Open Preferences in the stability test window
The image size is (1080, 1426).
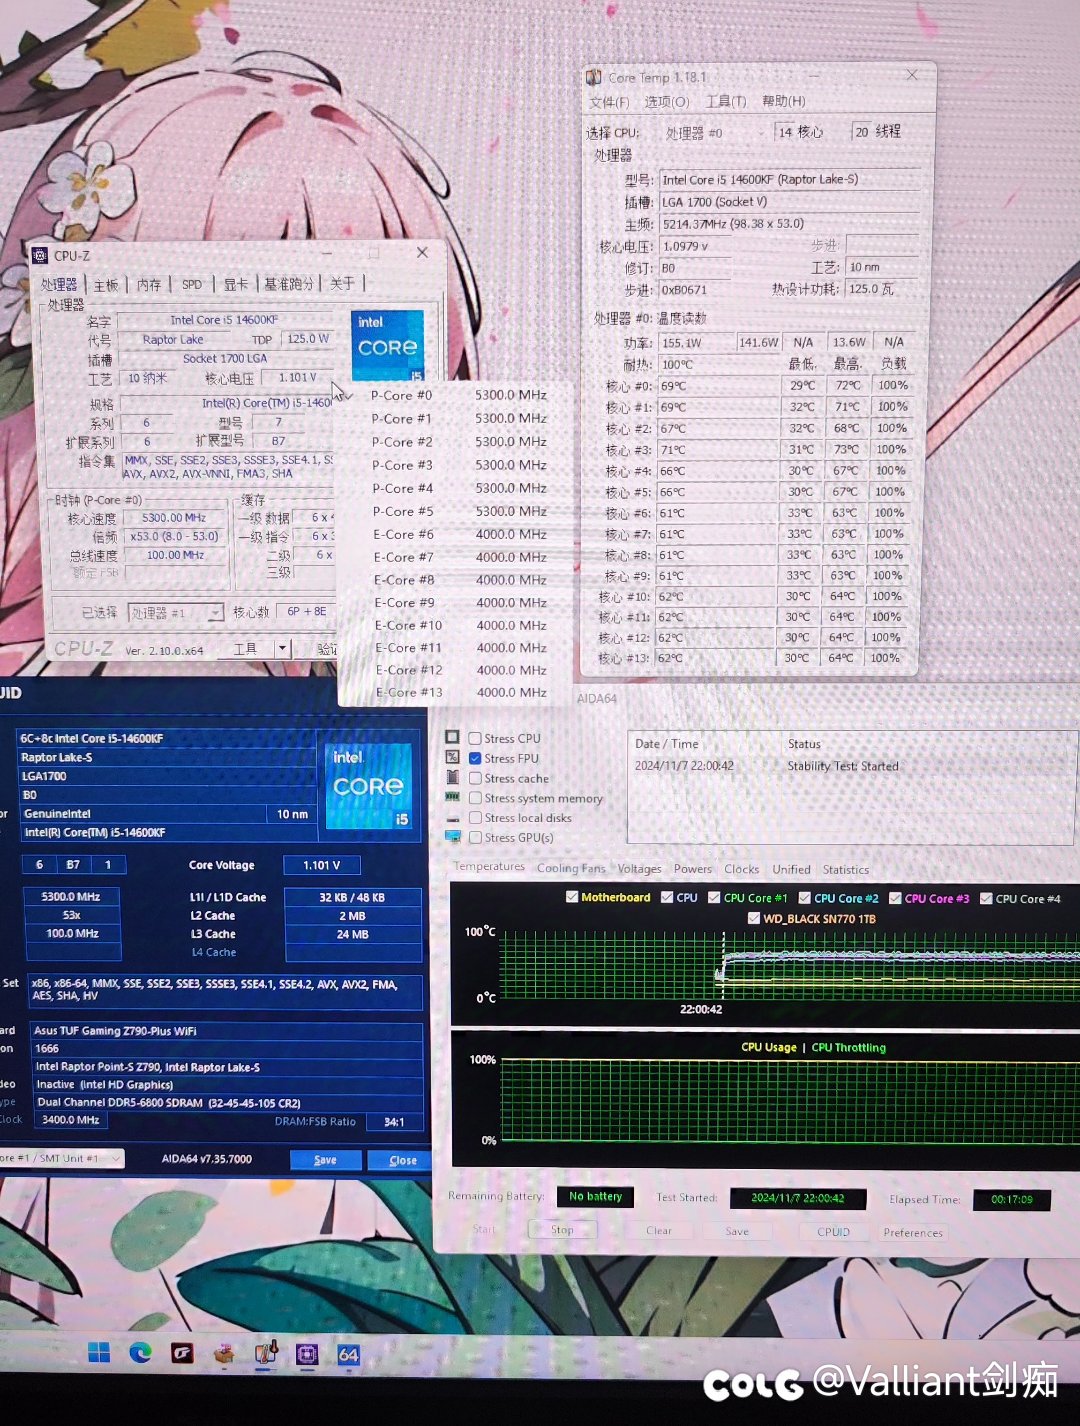tap(913, 1233)
